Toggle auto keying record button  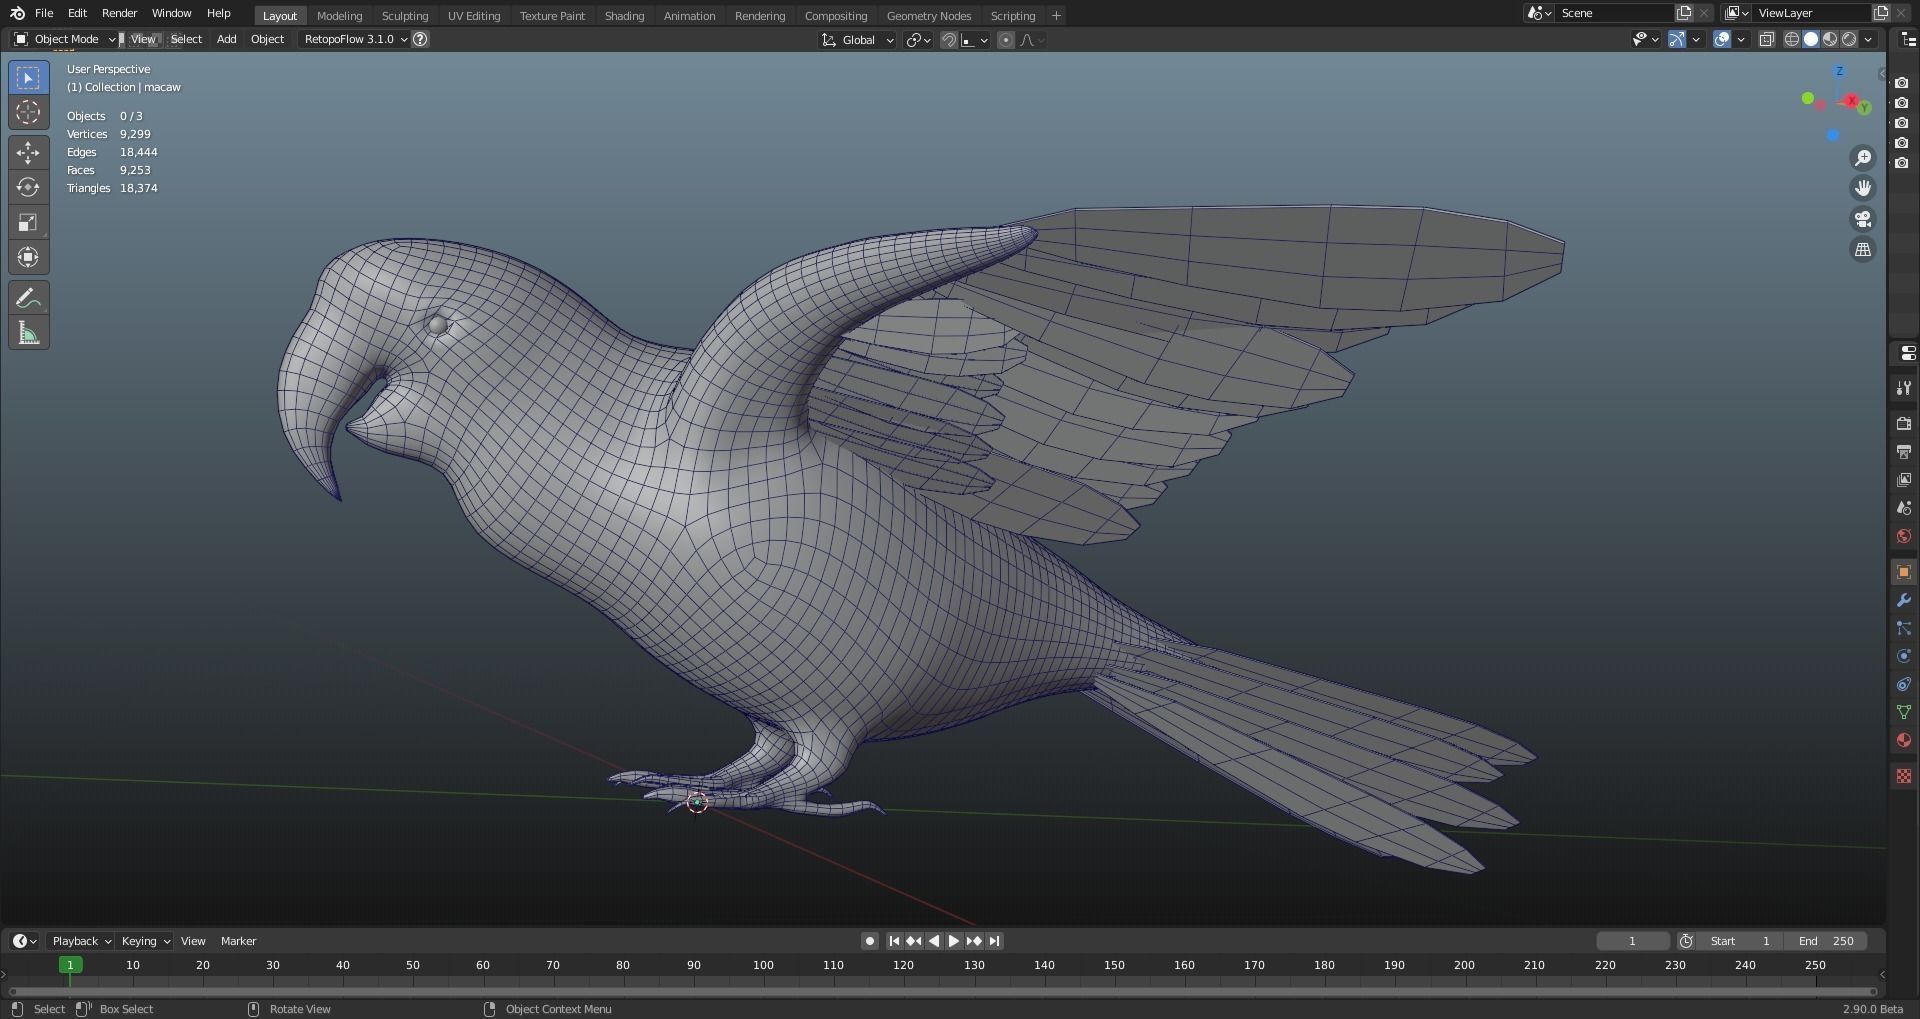click(x=870, y=941)
